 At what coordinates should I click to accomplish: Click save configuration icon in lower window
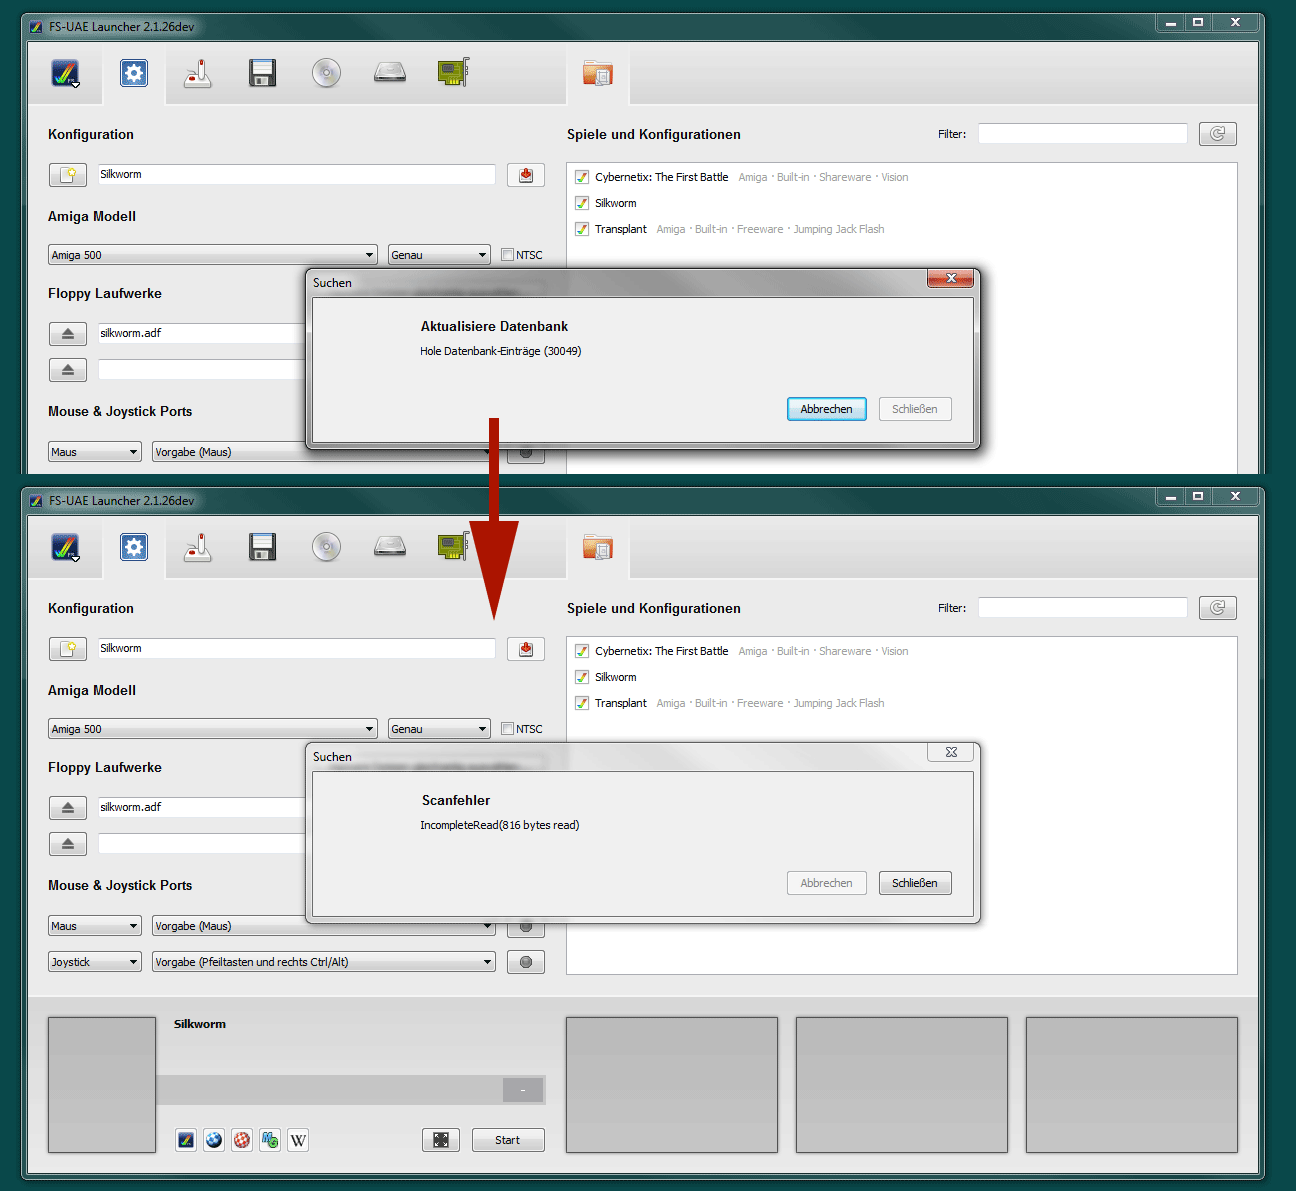click(x=525, y=649)
